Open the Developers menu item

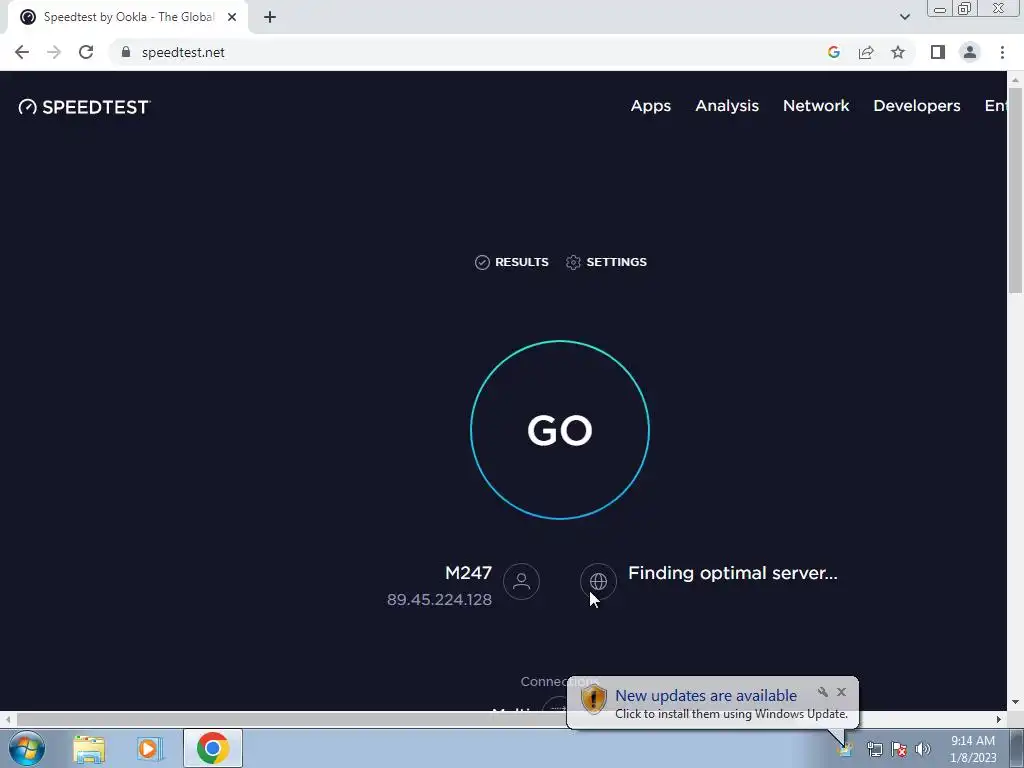[916, 106]
